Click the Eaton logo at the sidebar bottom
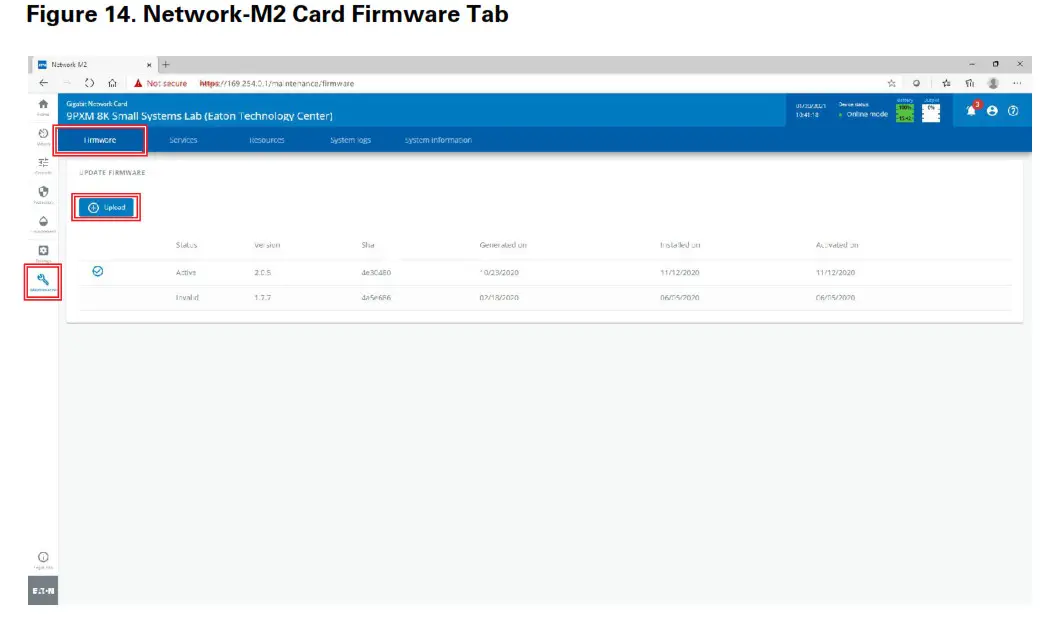 (43, 590)
